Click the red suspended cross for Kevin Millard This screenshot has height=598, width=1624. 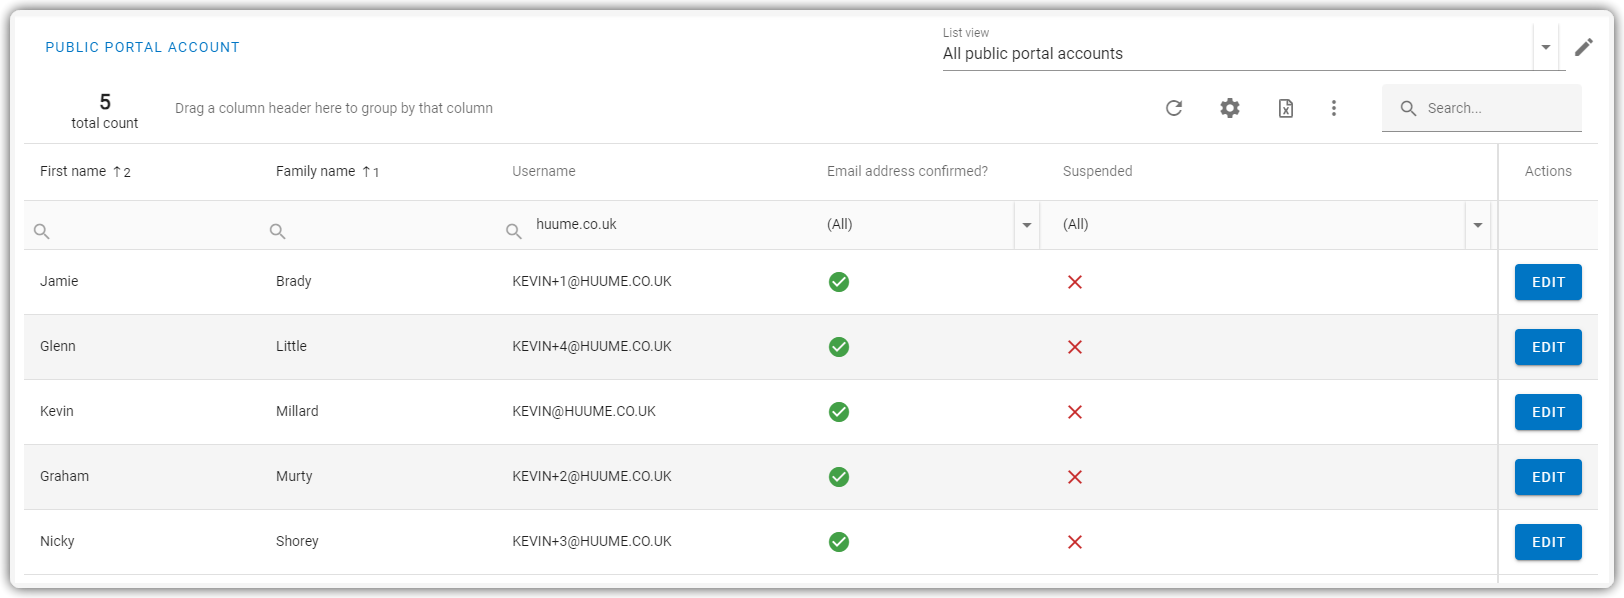point(1075,412)
